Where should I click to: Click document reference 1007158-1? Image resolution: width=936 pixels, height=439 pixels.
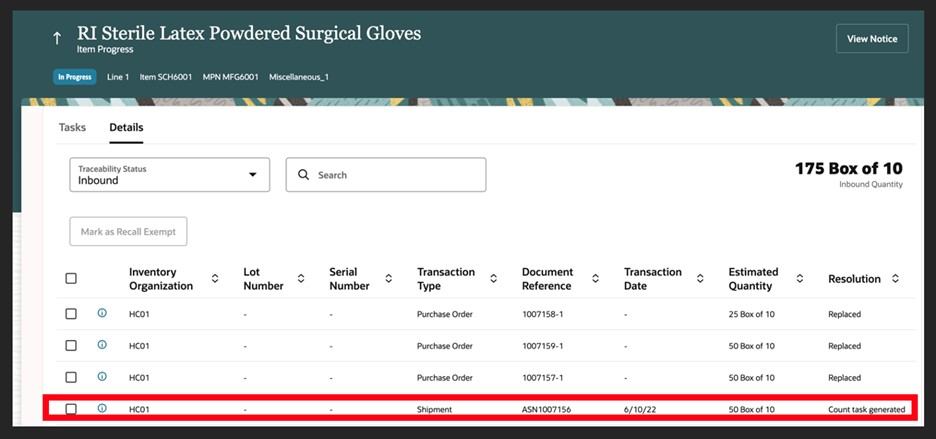(x=543, y=314)
